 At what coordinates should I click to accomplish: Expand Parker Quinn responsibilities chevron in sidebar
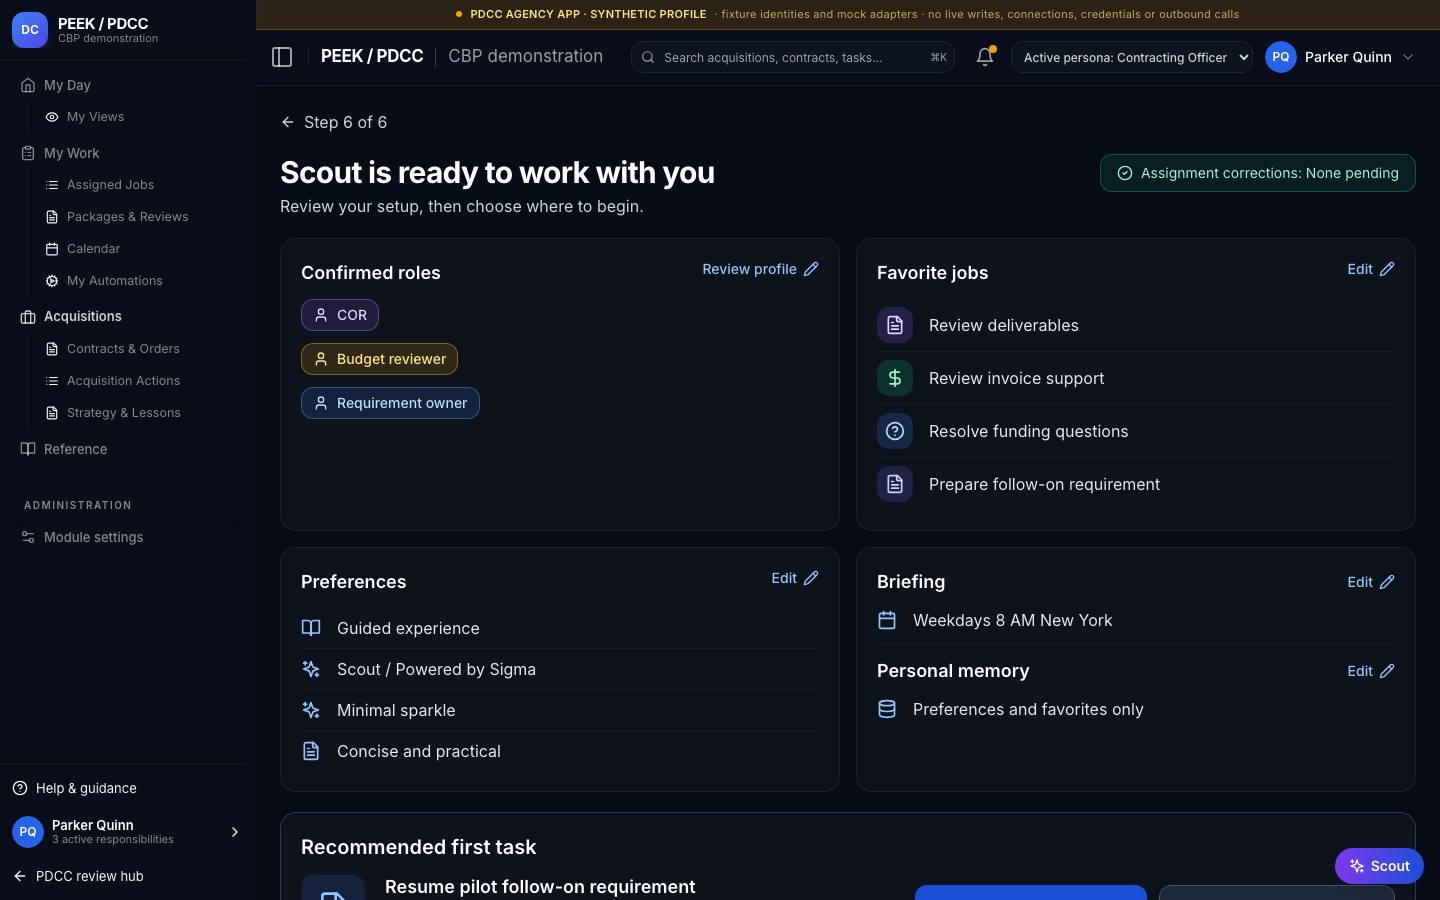pos(235,832)
